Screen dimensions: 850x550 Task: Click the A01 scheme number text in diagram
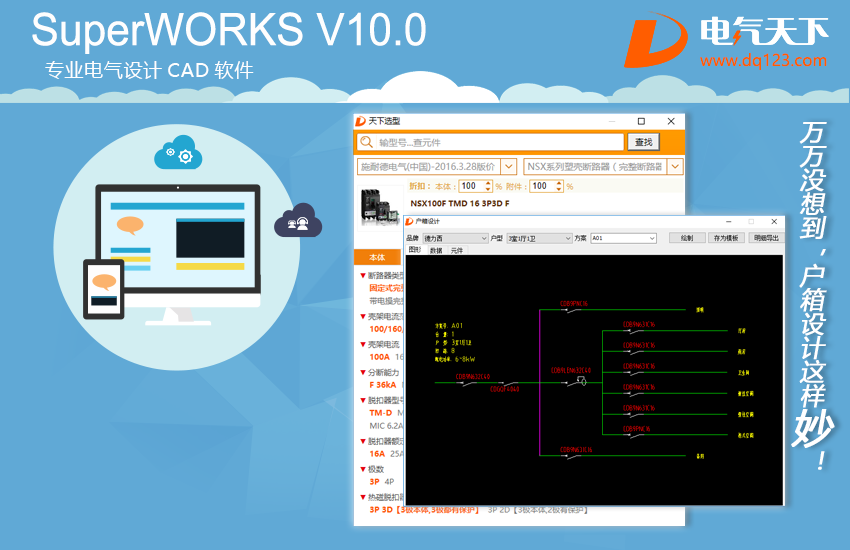click(457, 326)
